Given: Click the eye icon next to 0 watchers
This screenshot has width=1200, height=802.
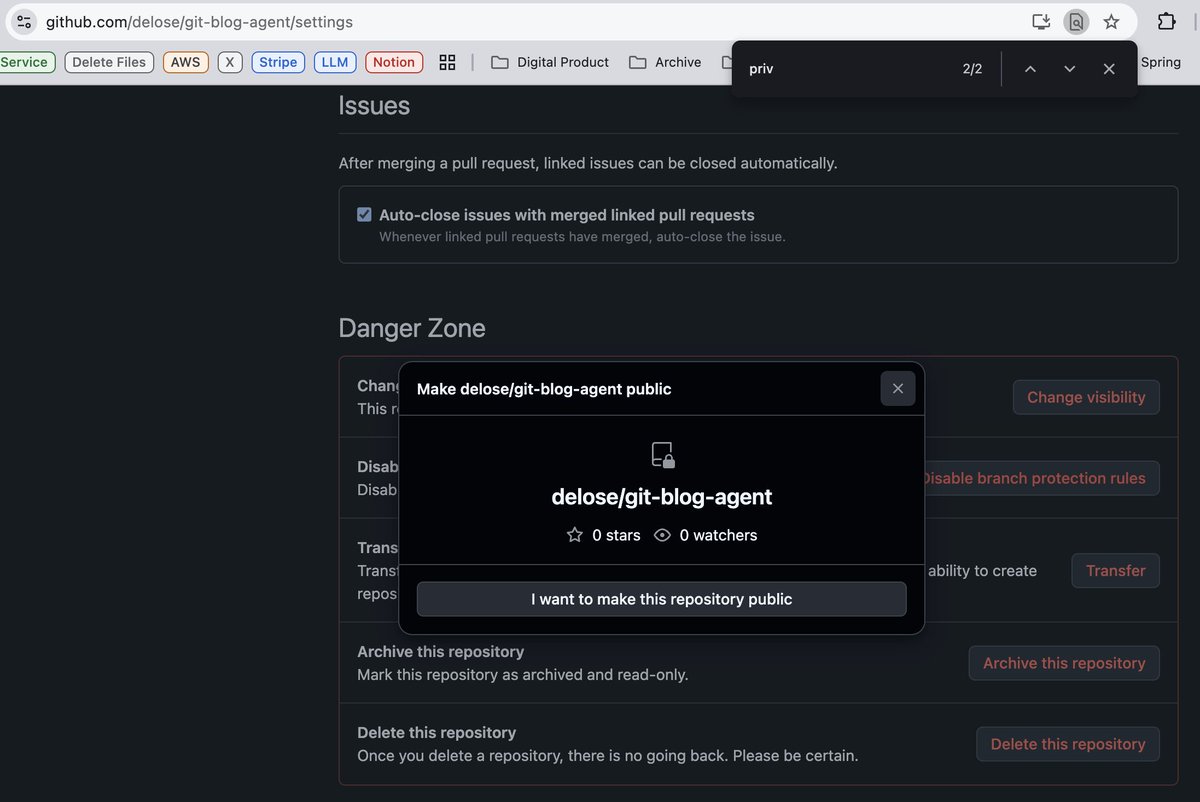Looking at the screenshot, I should (x=662, y=535).
